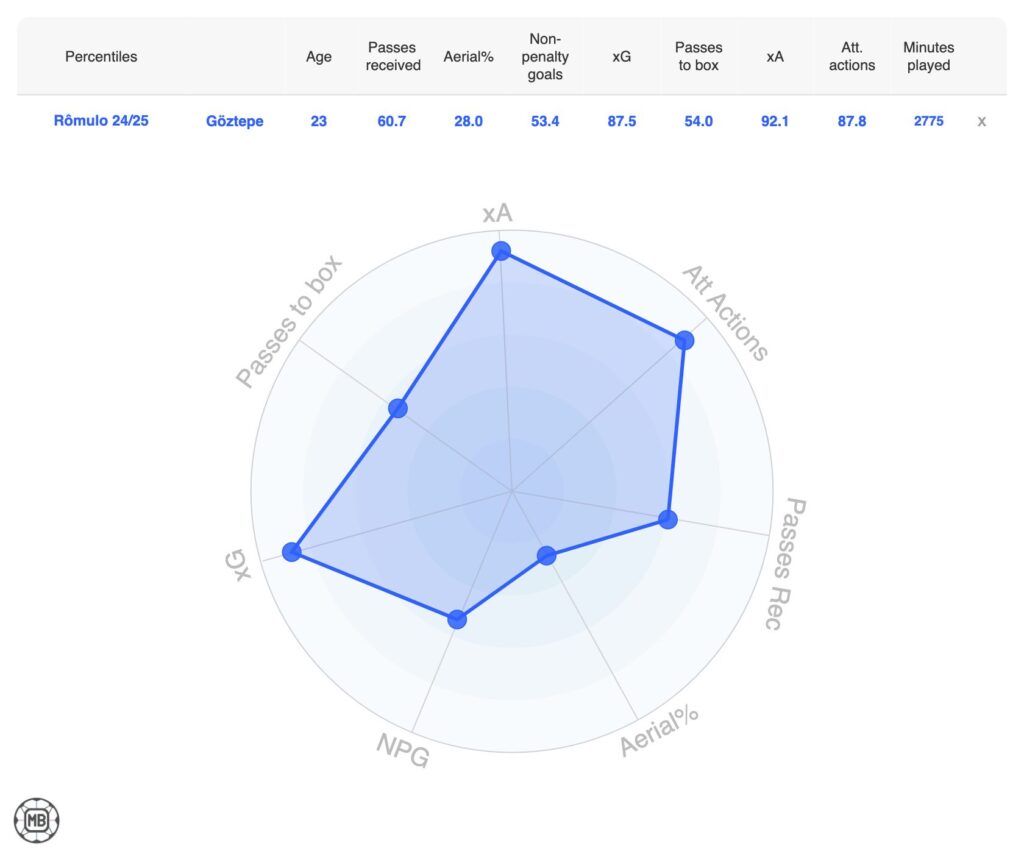The width and height of the screenshot is (1024, 857).
Task: Select the xA data point on radar
Action: click(501, 251)
